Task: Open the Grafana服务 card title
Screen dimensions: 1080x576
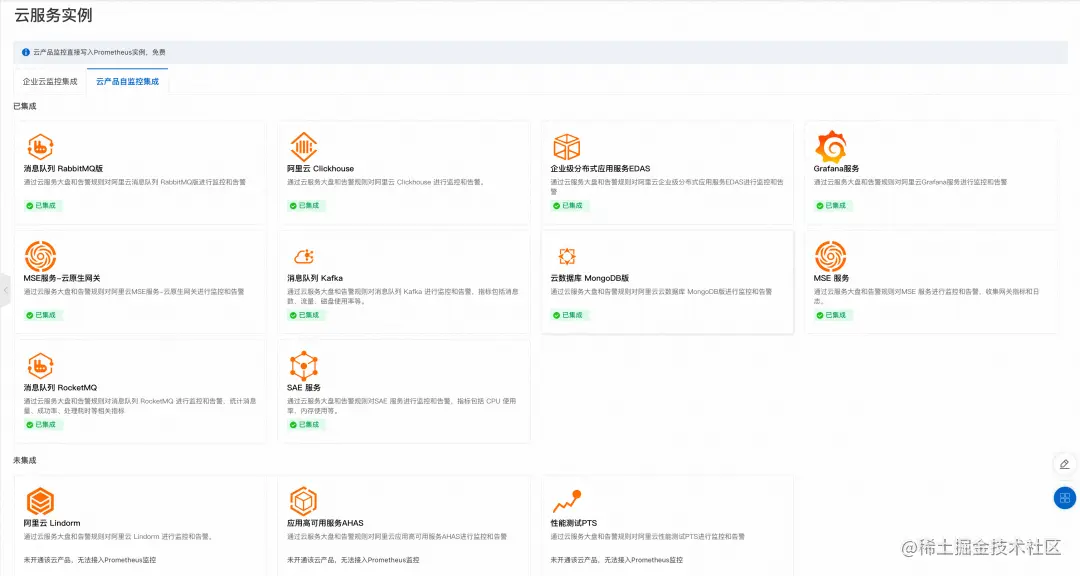Action: coord(836,168)
